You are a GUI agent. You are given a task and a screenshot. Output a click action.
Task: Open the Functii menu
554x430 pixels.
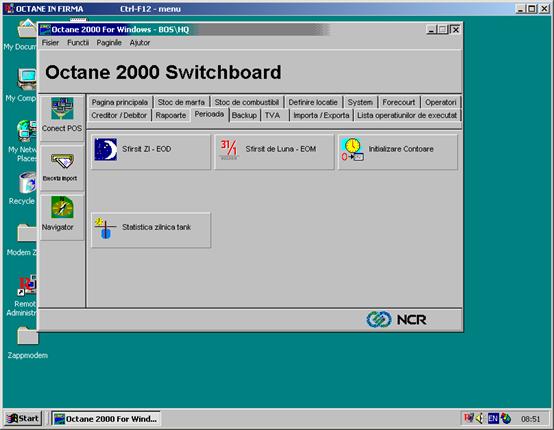[x=78, y=43]
